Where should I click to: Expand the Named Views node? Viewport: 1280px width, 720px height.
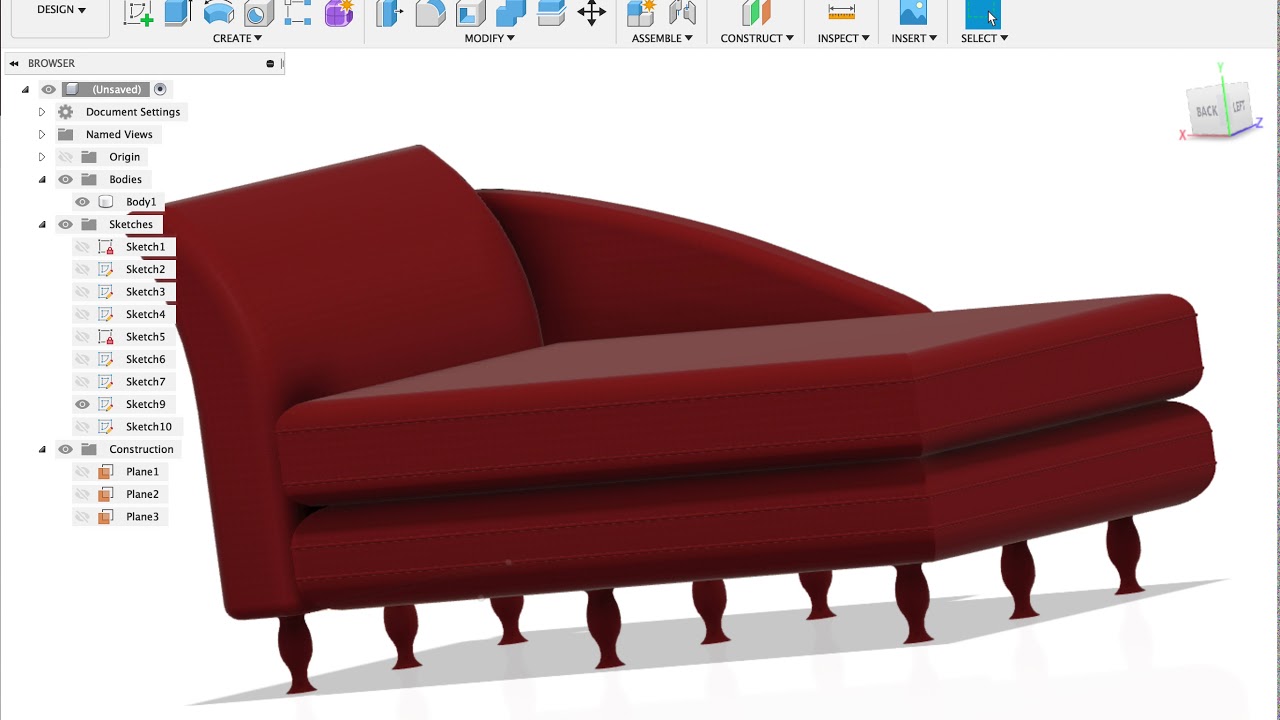click(x=42, y=135)
